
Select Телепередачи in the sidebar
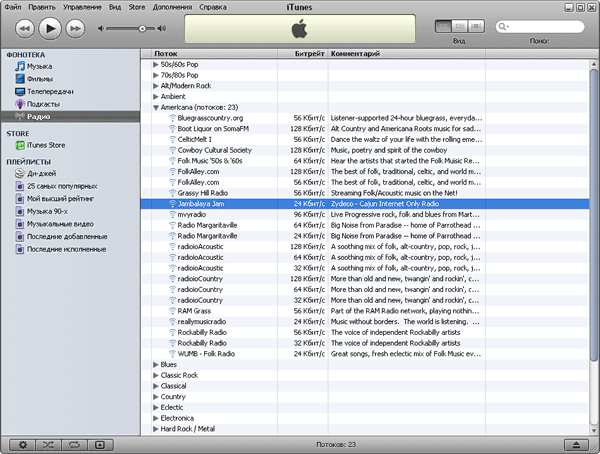pyautogui.click(x=70, y=91)
